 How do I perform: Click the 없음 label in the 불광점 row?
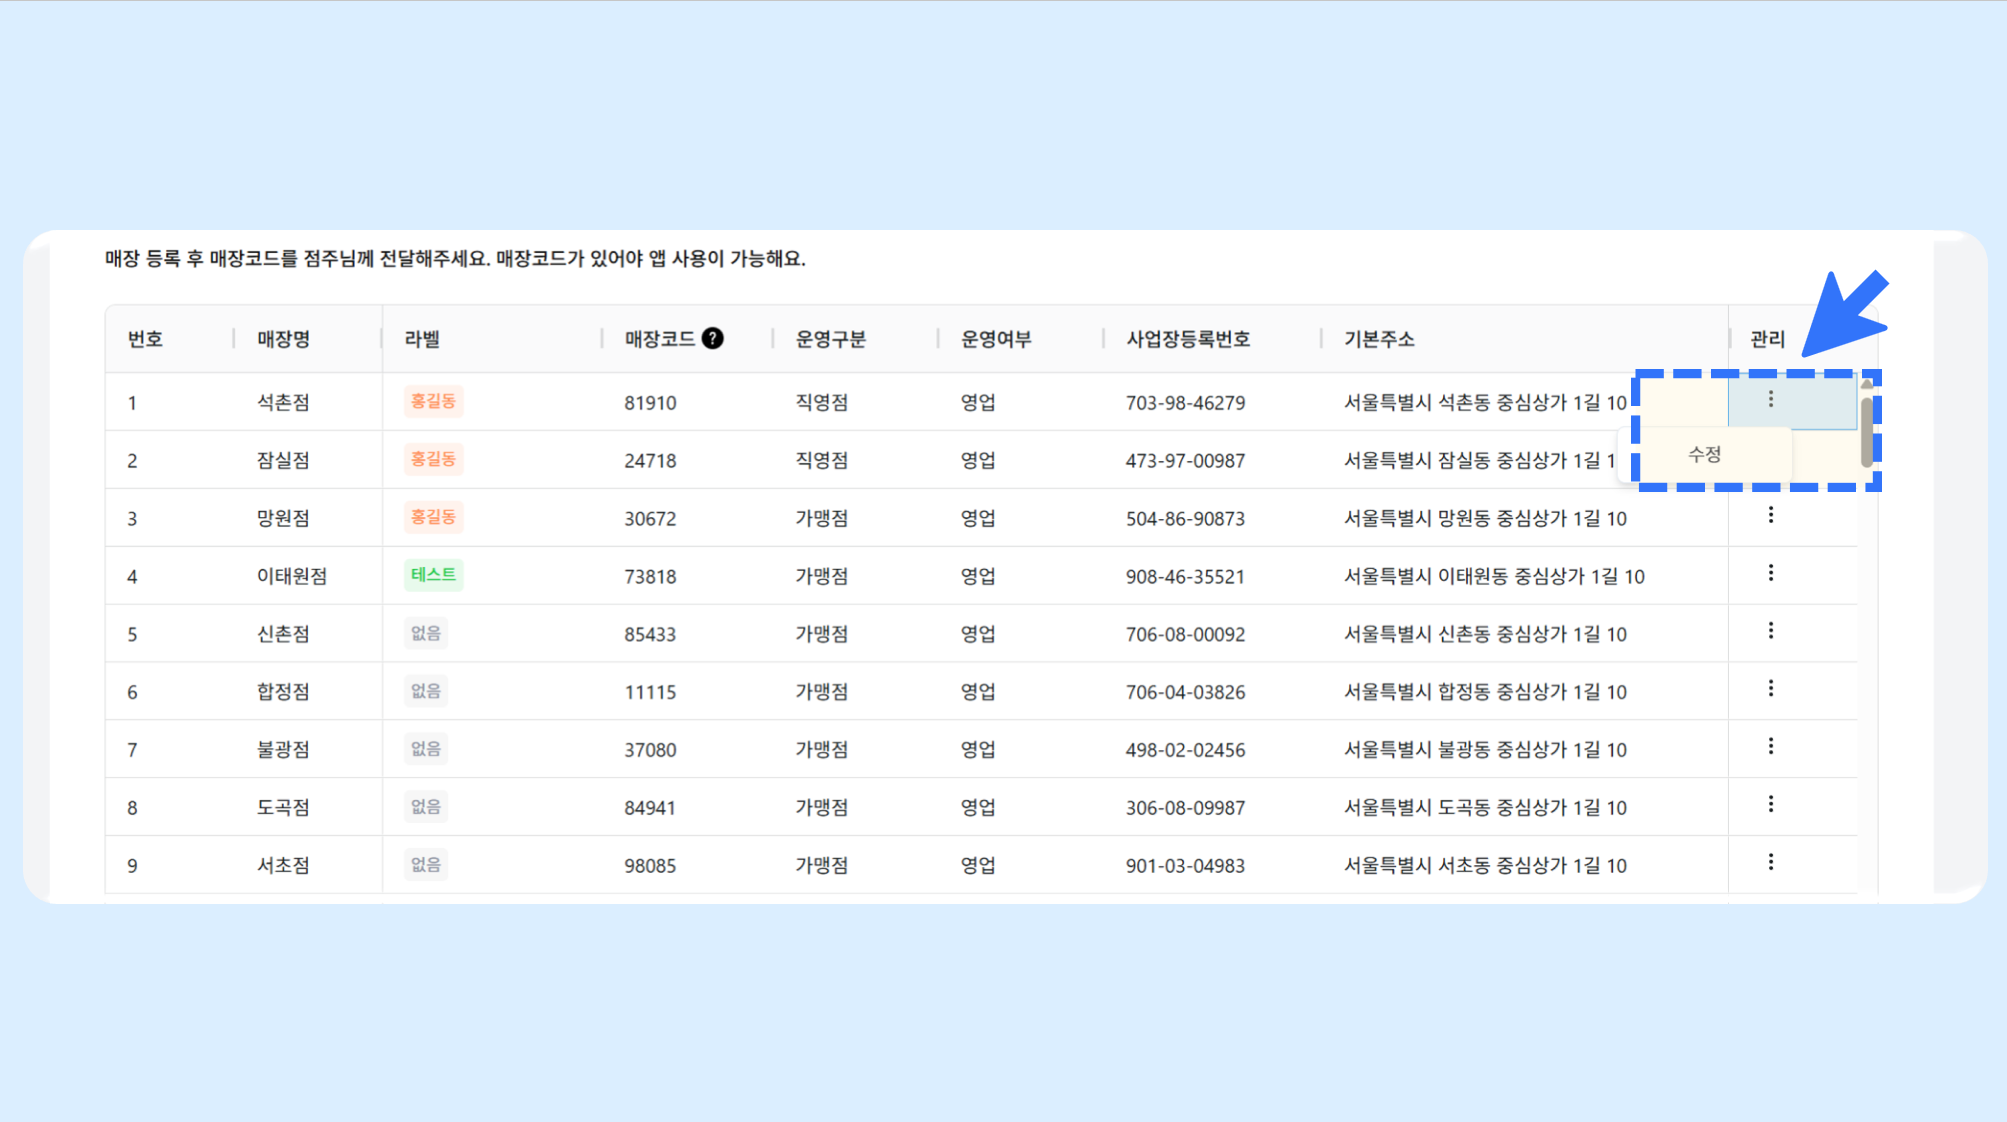[x=425, y=749]
